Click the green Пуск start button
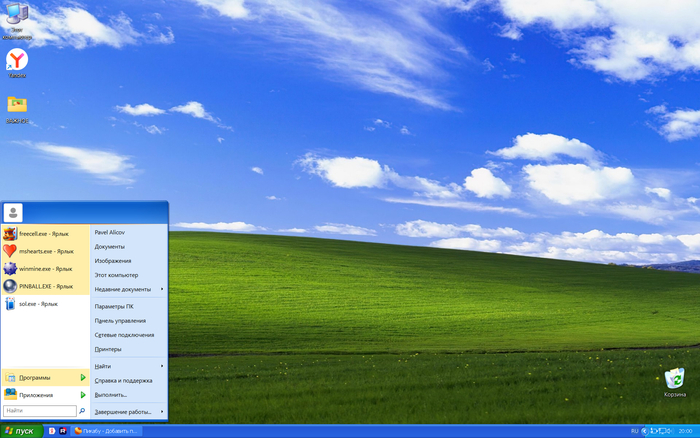700x438 pixels. 20,431
